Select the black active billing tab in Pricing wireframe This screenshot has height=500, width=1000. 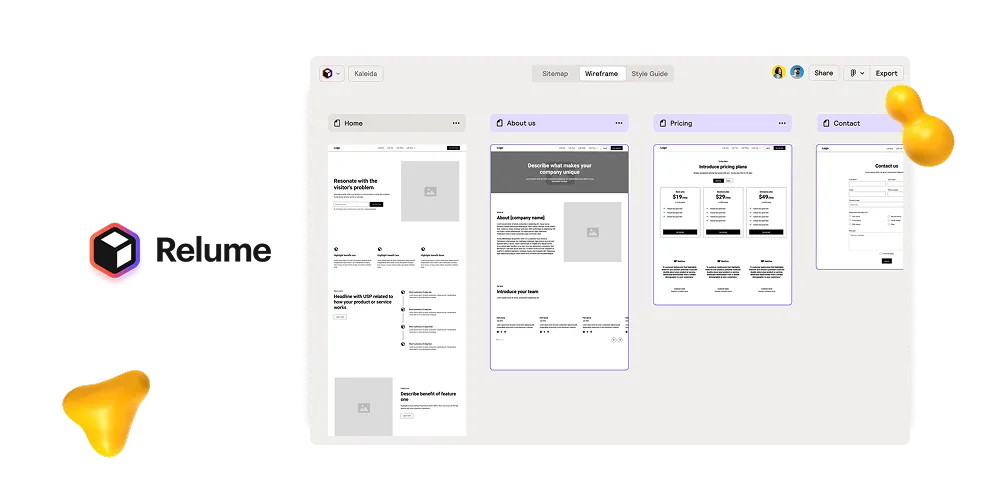click(x=718, y=180)
